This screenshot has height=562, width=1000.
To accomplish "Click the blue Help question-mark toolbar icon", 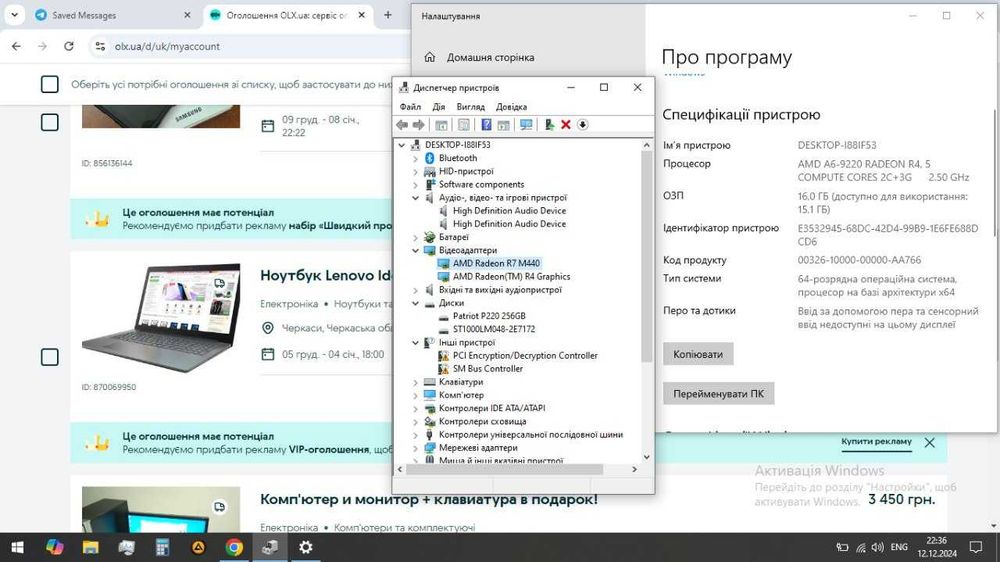I will 486,125.
